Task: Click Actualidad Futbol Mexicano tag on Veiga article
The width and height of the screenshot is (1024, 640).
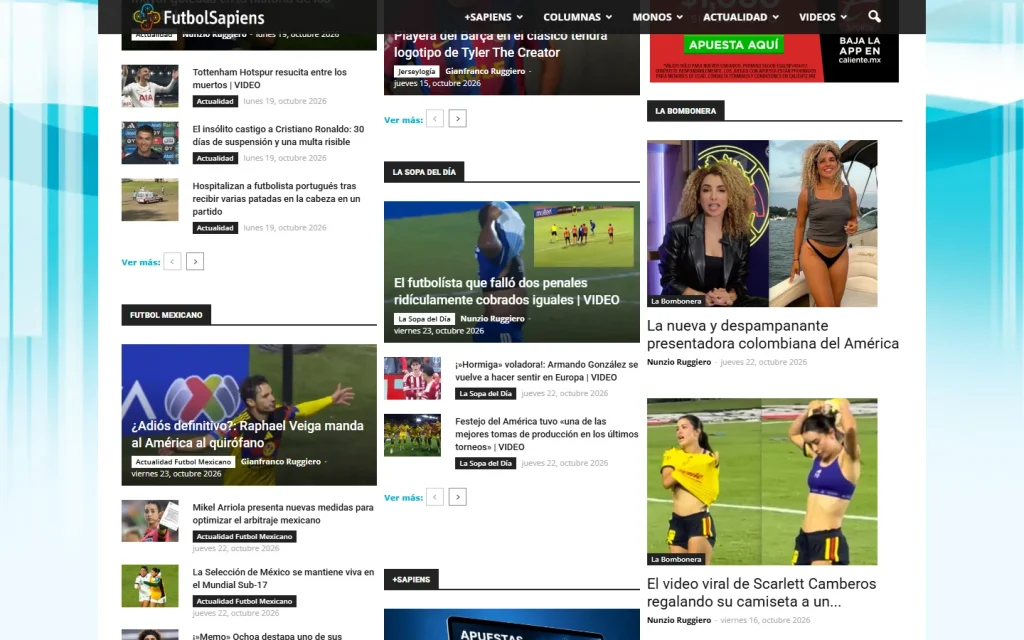Action: tap(183, 462)
